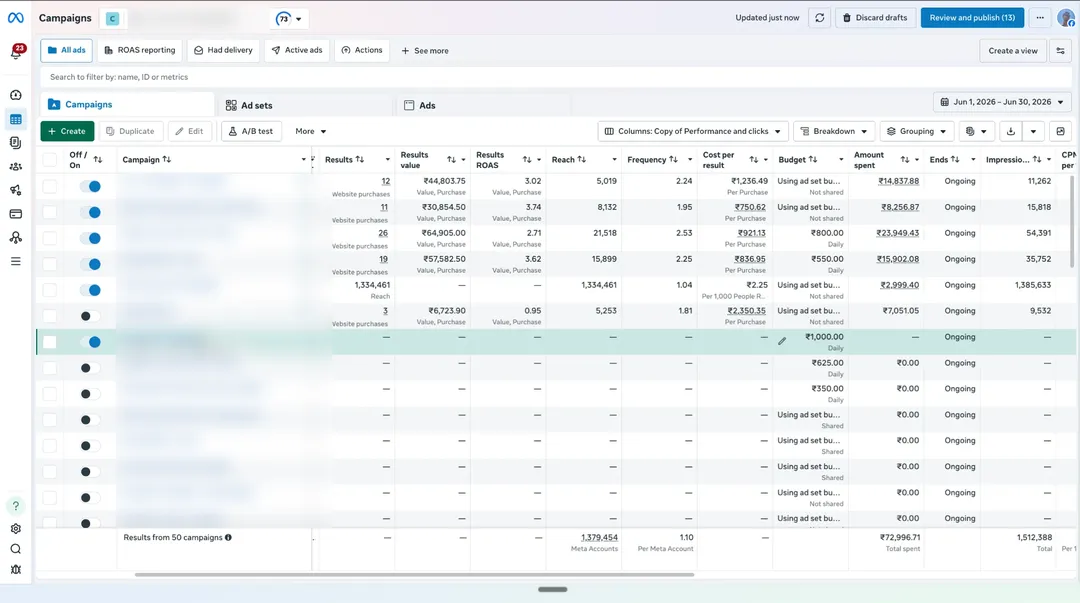The height and width of the screenshot is (603, 1080).
Task: Select all campaigns with header checkbox
Action: click(x=50, y=160)
